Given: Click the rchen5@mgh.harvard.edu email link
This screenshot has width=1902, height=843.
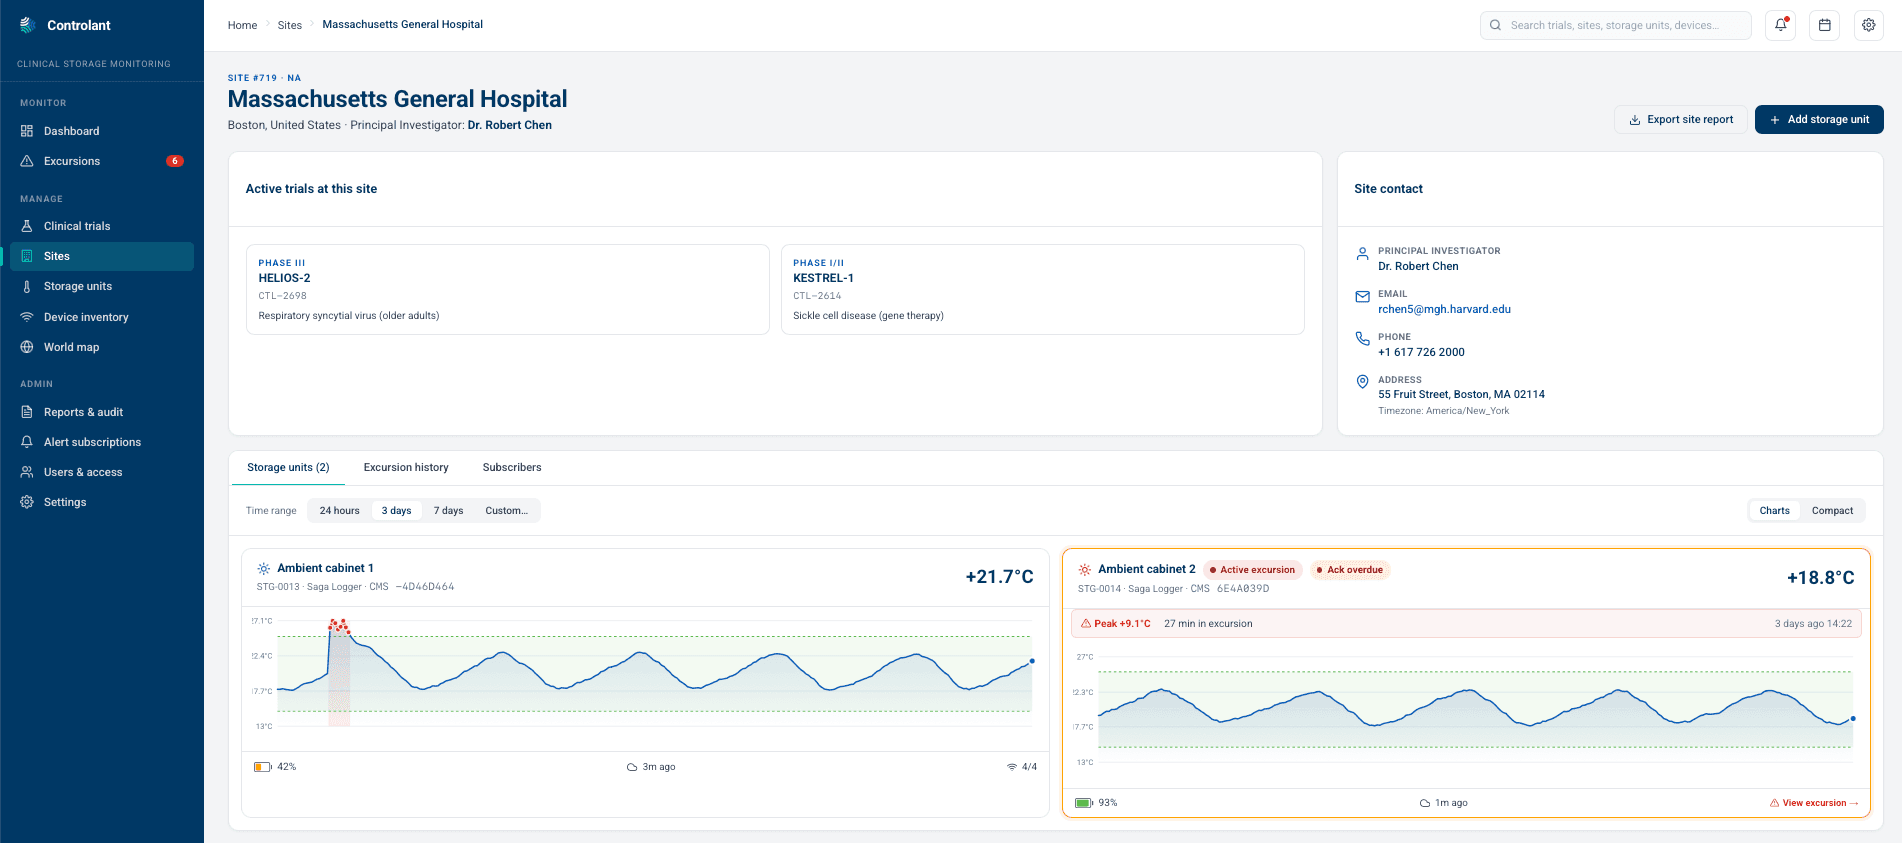Looking at the screenshot, I should [x=1444, y=309].
